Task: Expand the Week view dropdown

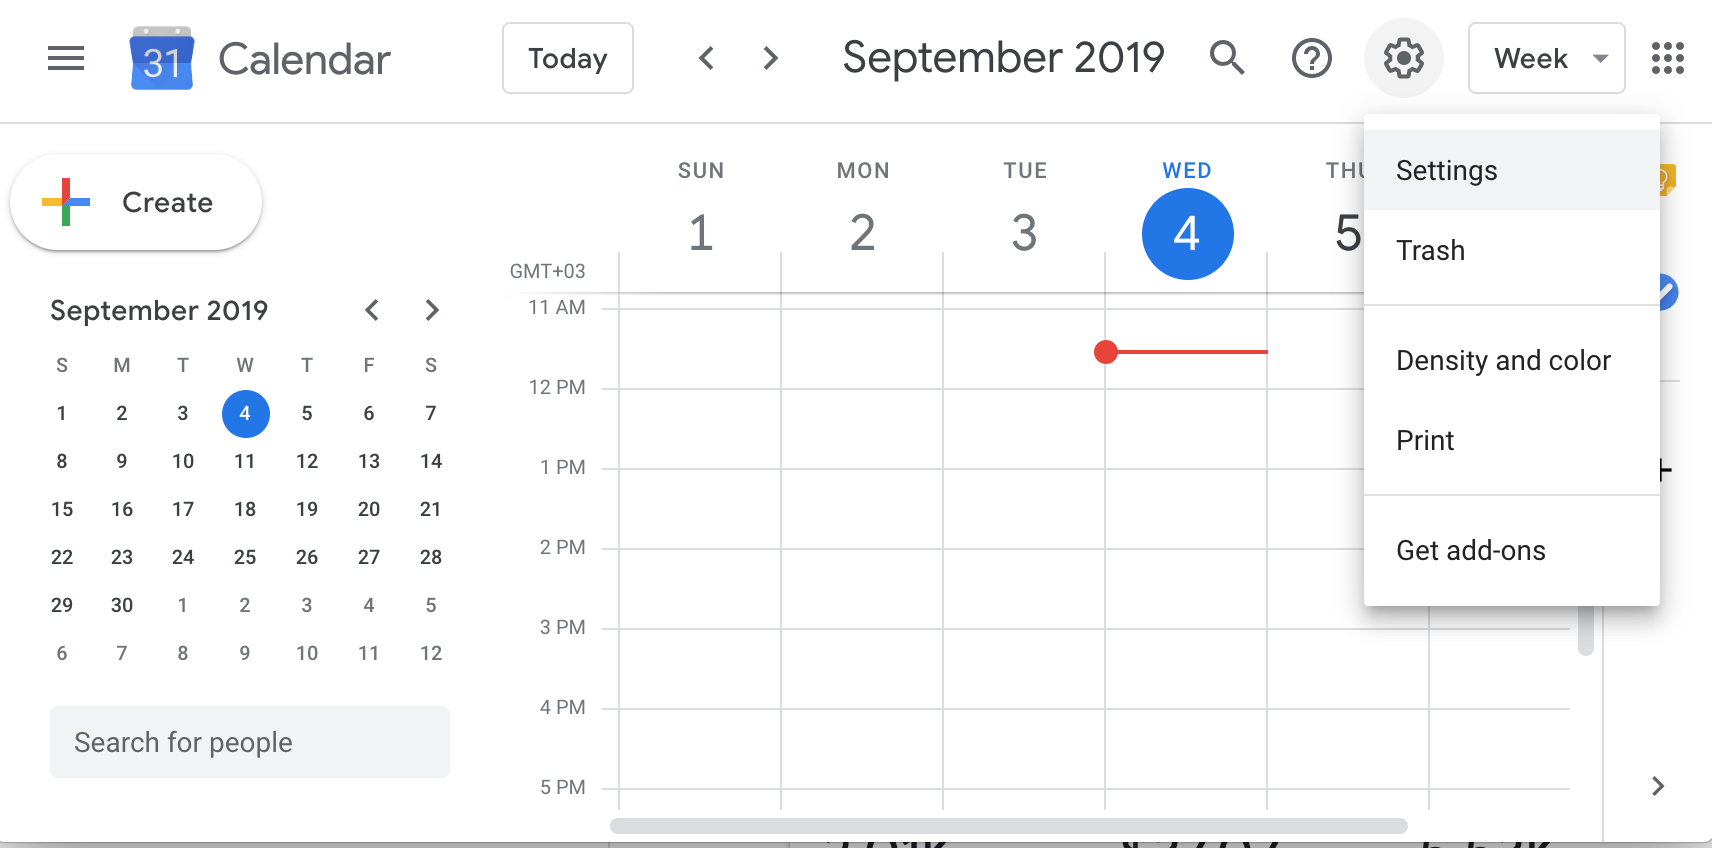Action: tap(1546, 59)
